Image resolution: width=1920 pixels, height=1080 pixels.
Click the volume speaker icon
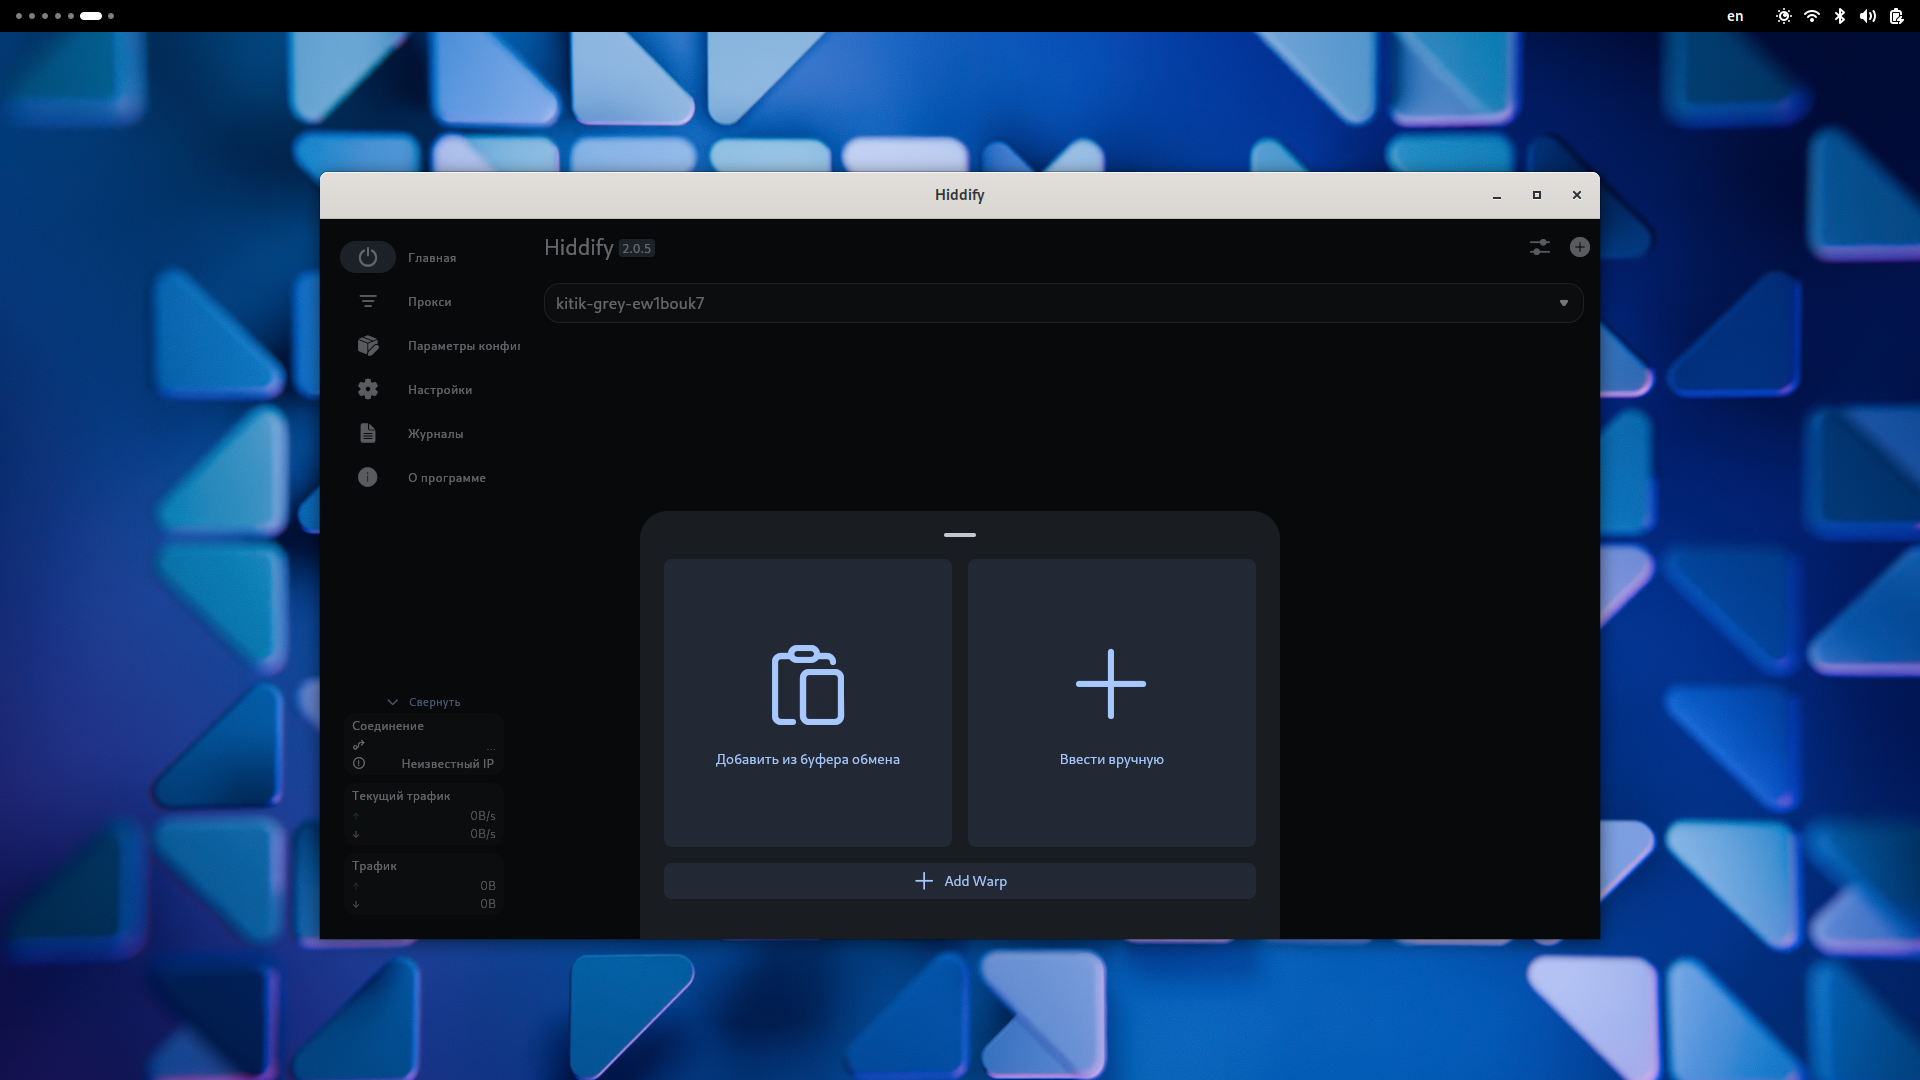tap(1868, 16)
